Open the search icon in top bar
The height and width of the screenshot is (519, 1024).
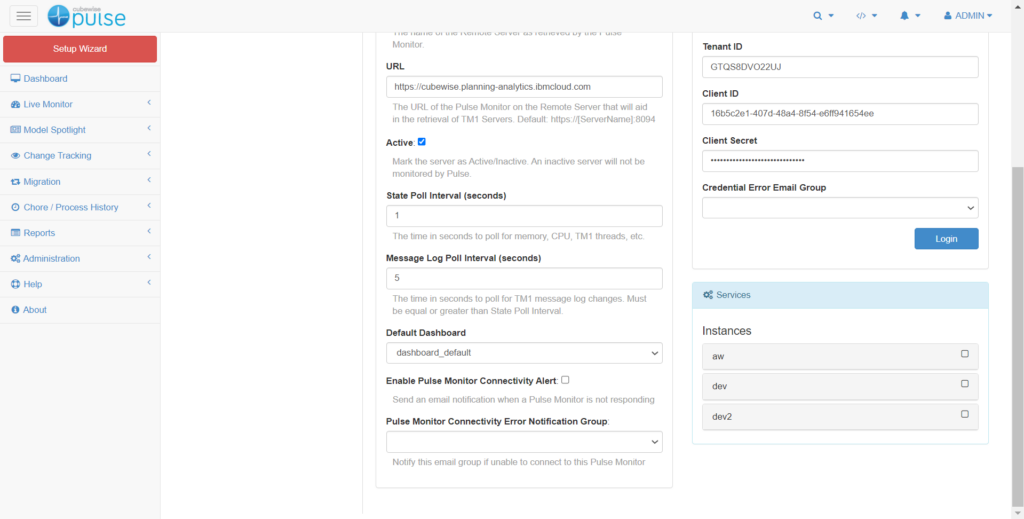click(818, 16)
